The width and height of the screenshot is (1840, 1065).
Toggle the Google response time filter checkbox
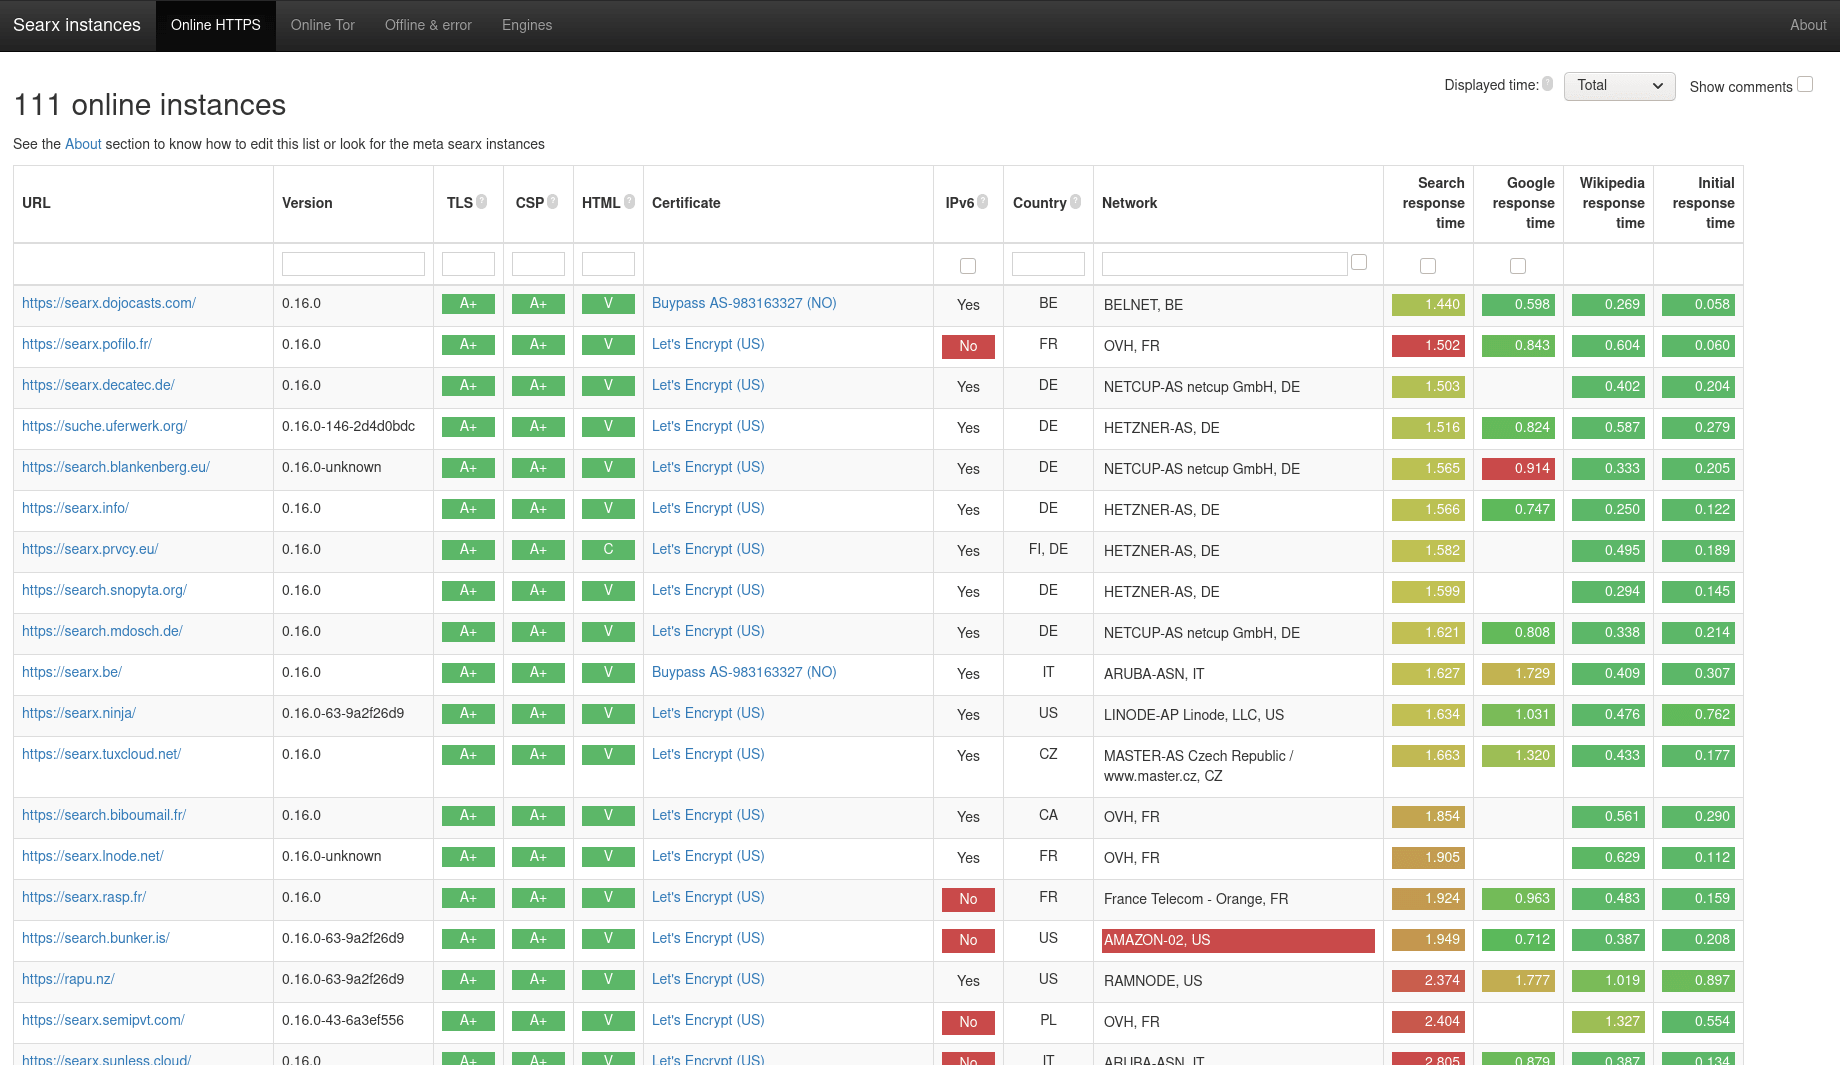1518,266
